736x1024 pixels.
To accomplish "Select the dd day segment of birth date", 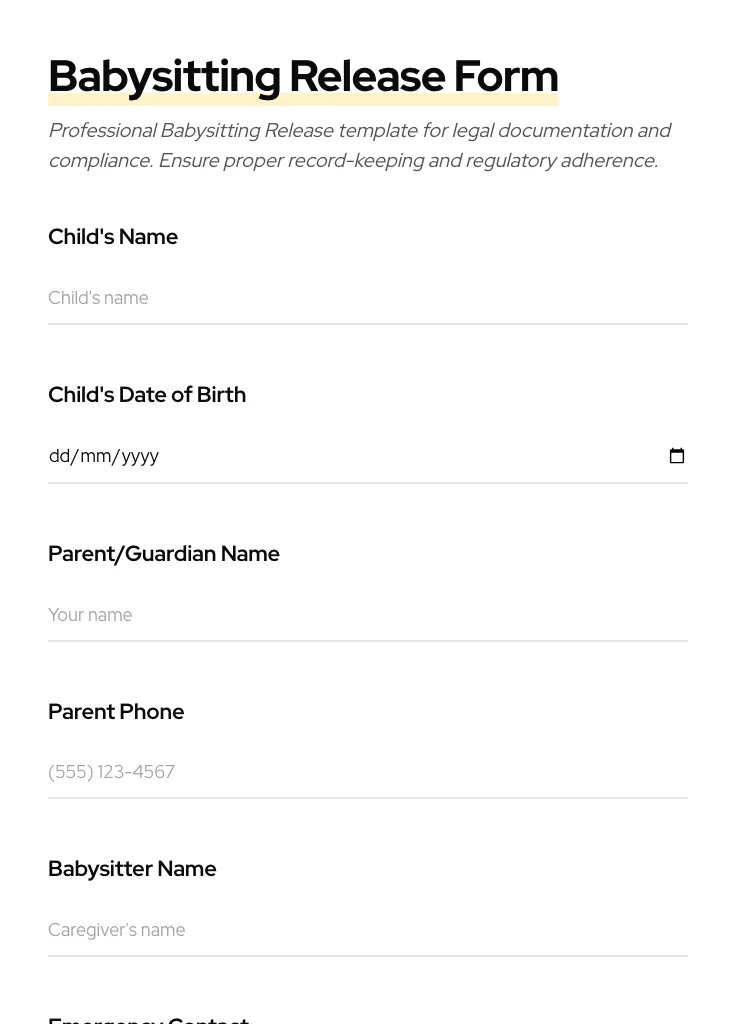I will tap(59, 456).
